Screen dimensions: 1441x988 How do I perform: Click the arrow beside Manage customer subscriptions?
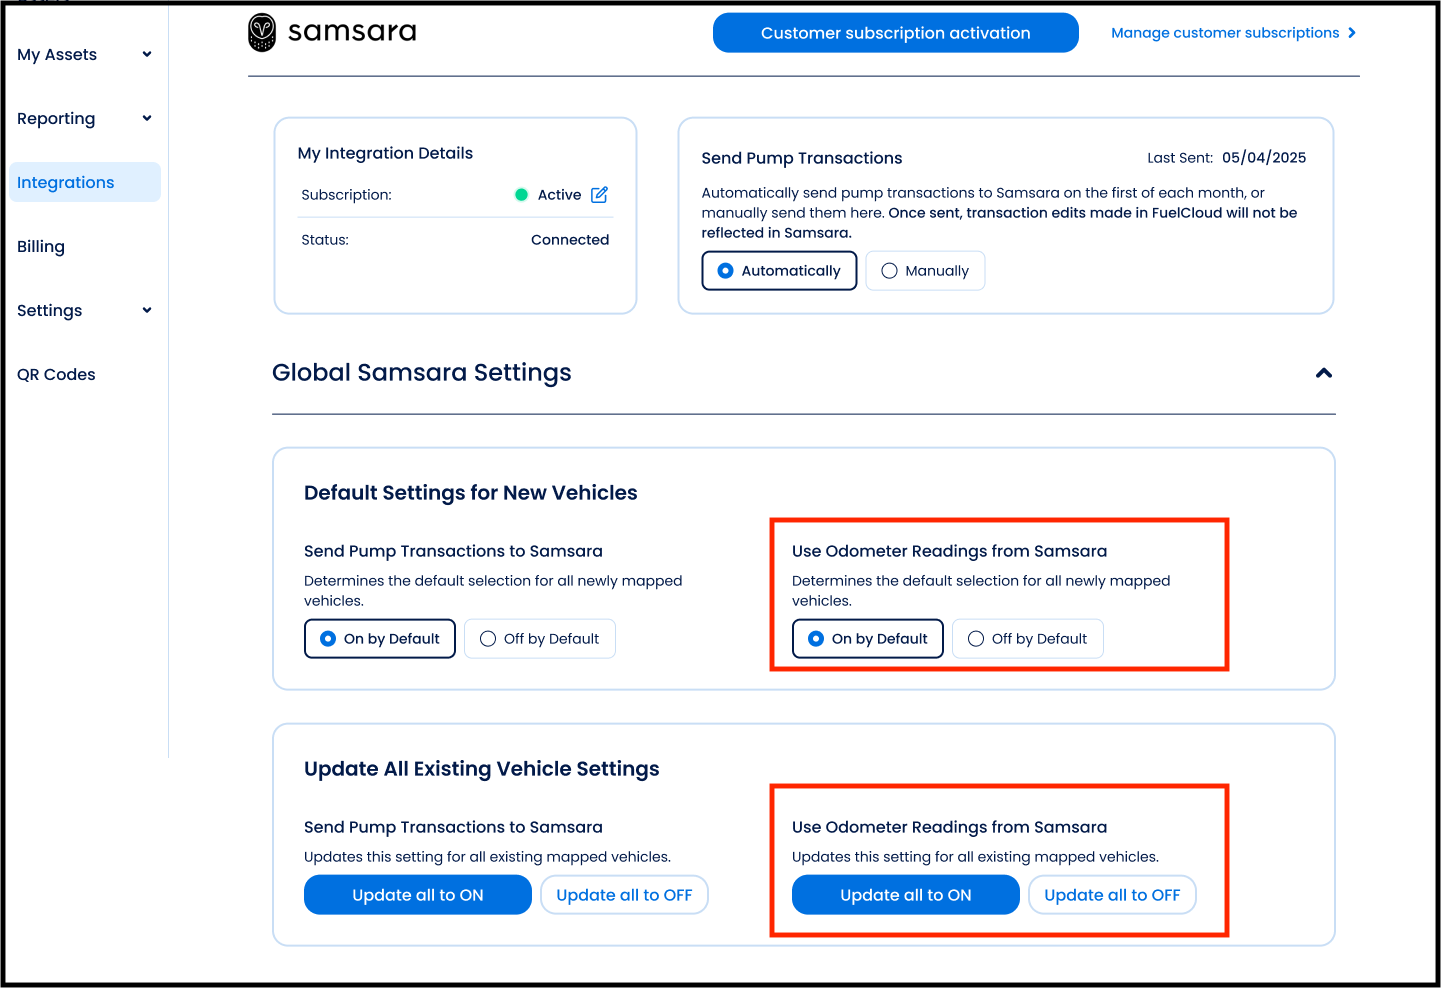point(1352,33)
